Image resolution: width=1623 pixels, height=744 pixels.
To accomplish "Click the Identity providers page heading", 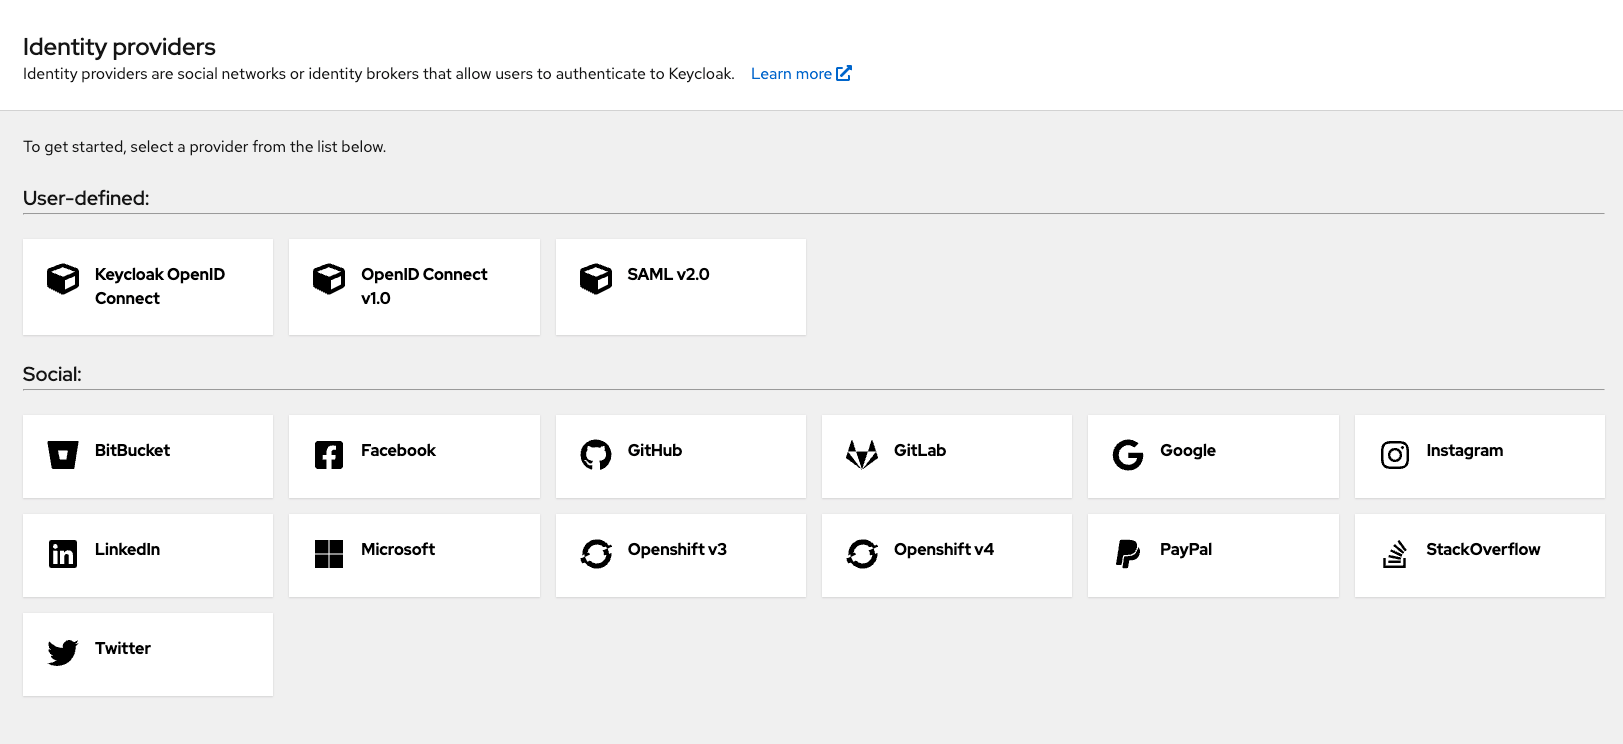I will (119, 47).
